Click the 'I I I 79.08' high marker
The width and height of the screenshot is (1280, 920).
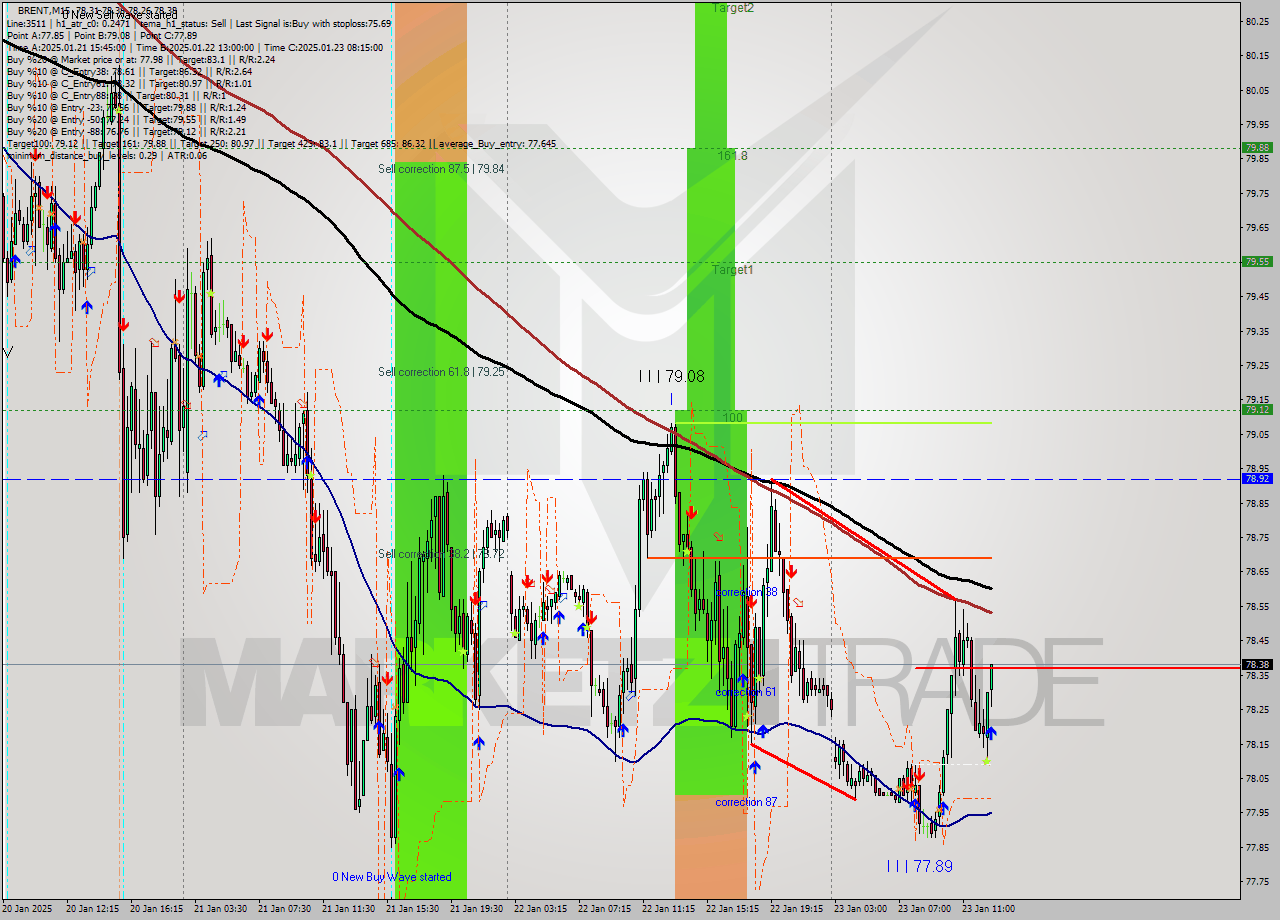[672, 377]
